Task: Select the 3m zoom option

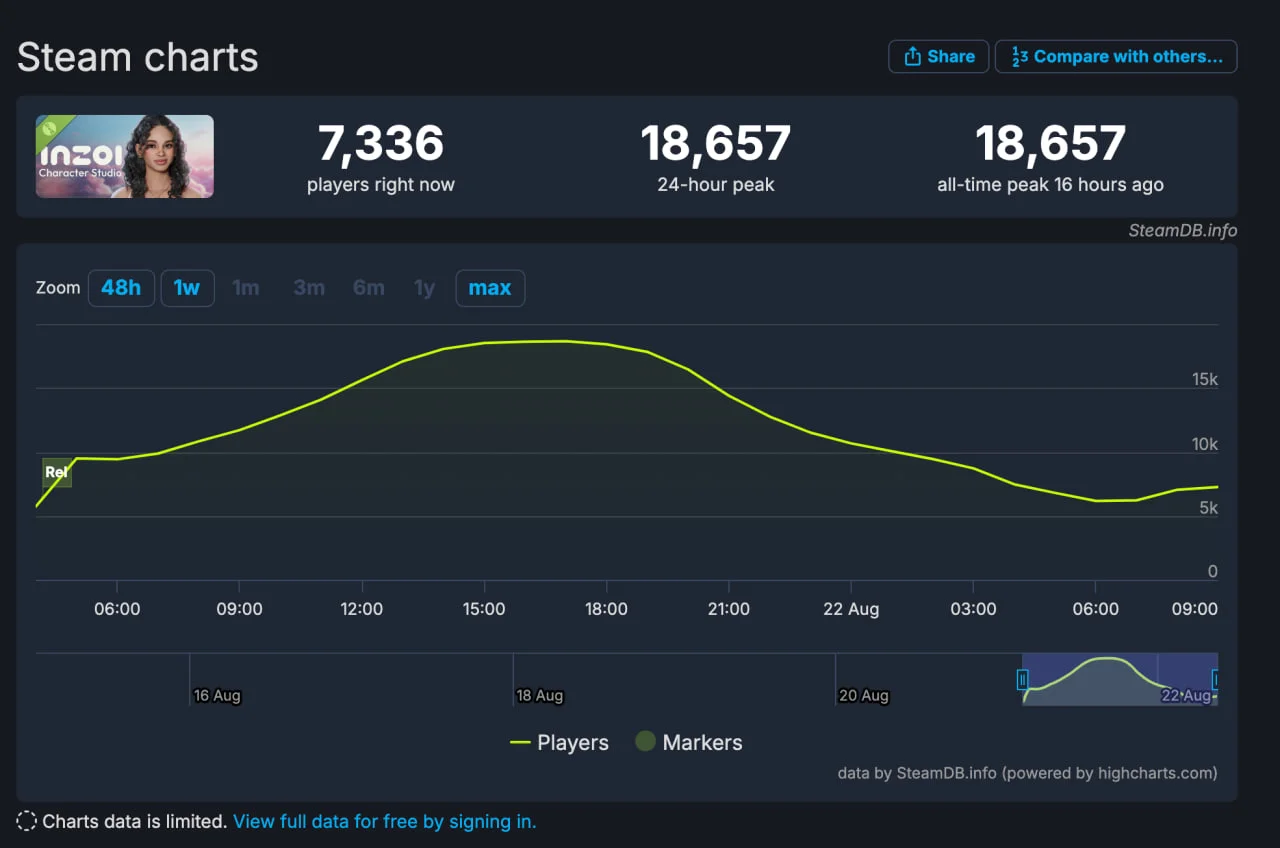Action: pos(309,288)
